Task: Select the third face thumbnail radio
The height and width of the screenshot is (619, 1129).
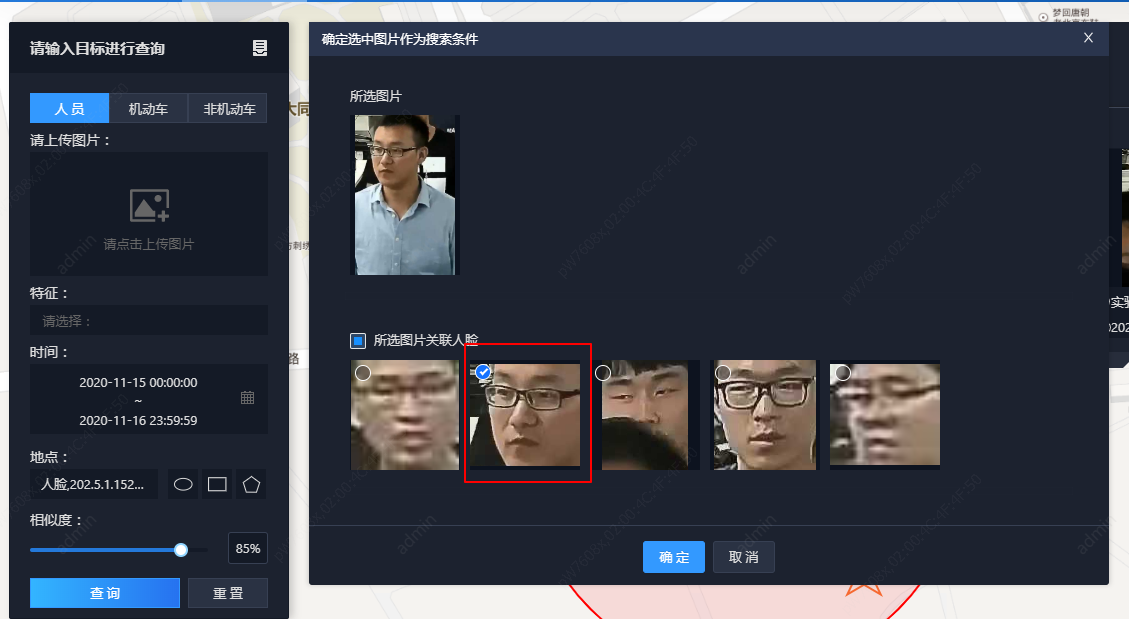Action: [x=603, y=373]
